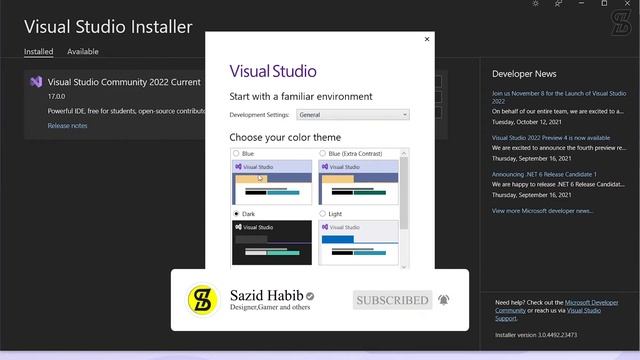
Task: Click the Blue theme preview thumbnail
Action: pyautogui.click(x=272, y=182)
